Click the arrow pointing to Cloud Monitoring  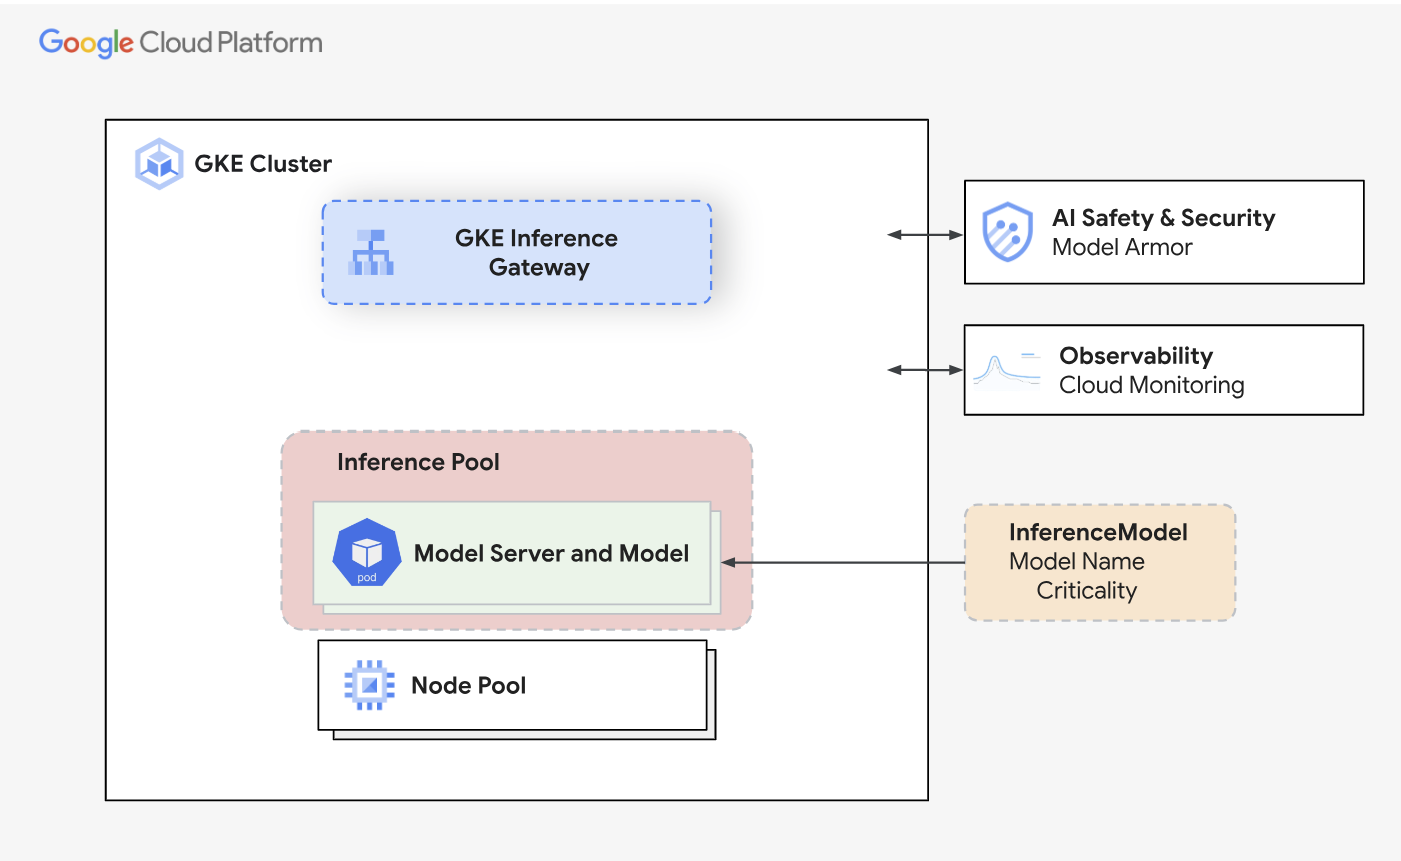tap(925, 370)
